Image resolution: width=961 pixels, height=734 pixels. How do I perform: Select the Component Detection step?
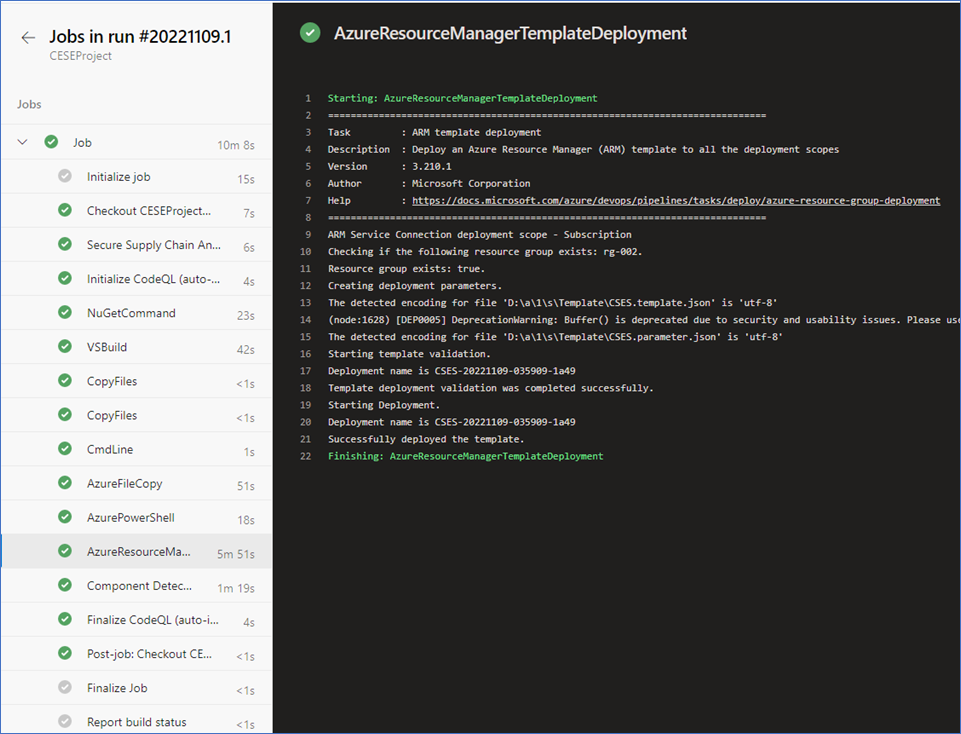click(x=137, y=586)
